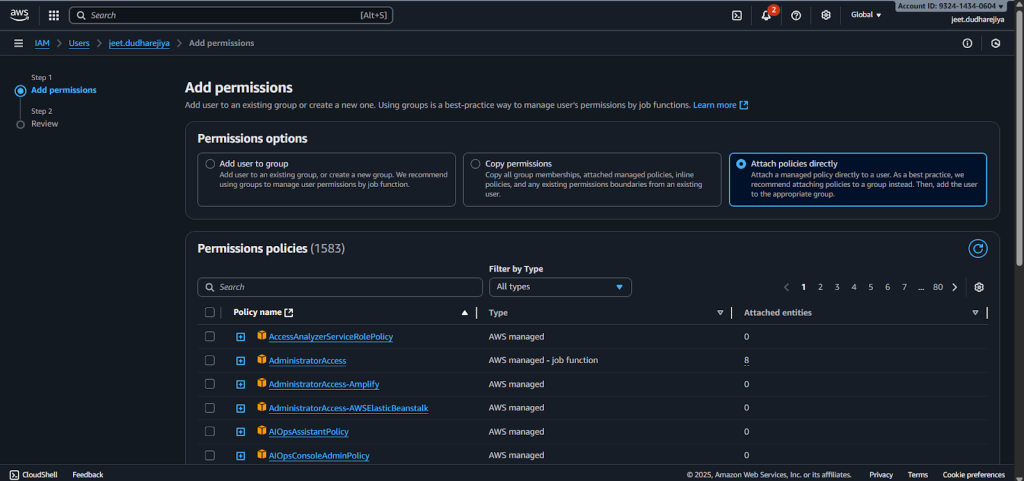Click the top AWS search bar

tap(231, 15)
